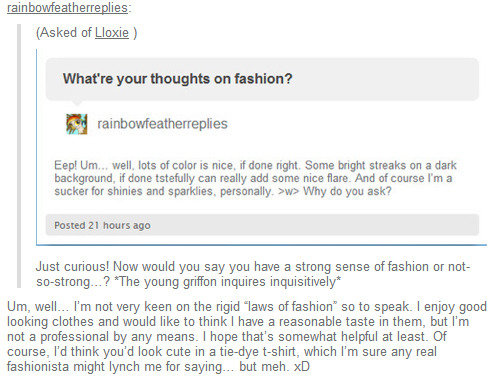Click the "Why do you ask?" sentence
The height and width of the screenshot is (376, 494).
[347, 191]
